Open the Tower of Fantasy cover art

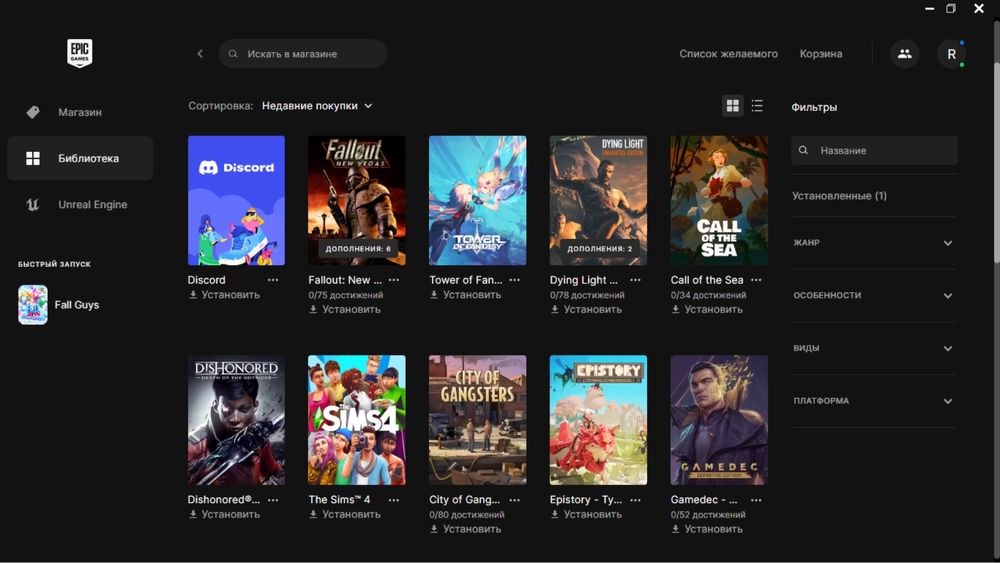coord(478,200)
